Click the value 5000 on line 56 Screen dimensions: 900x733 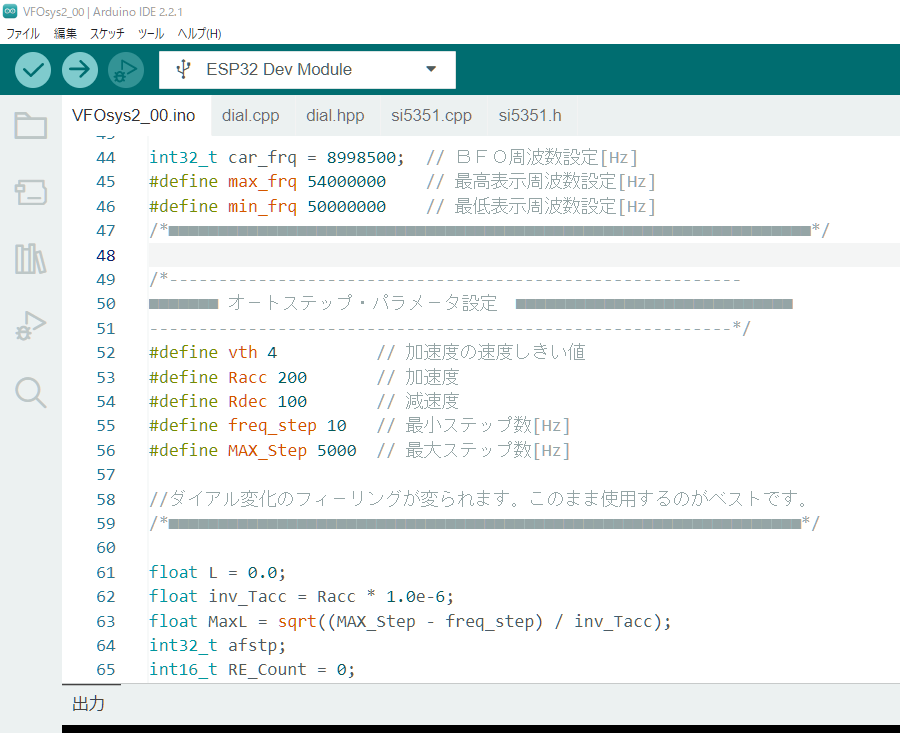point(337,451)
